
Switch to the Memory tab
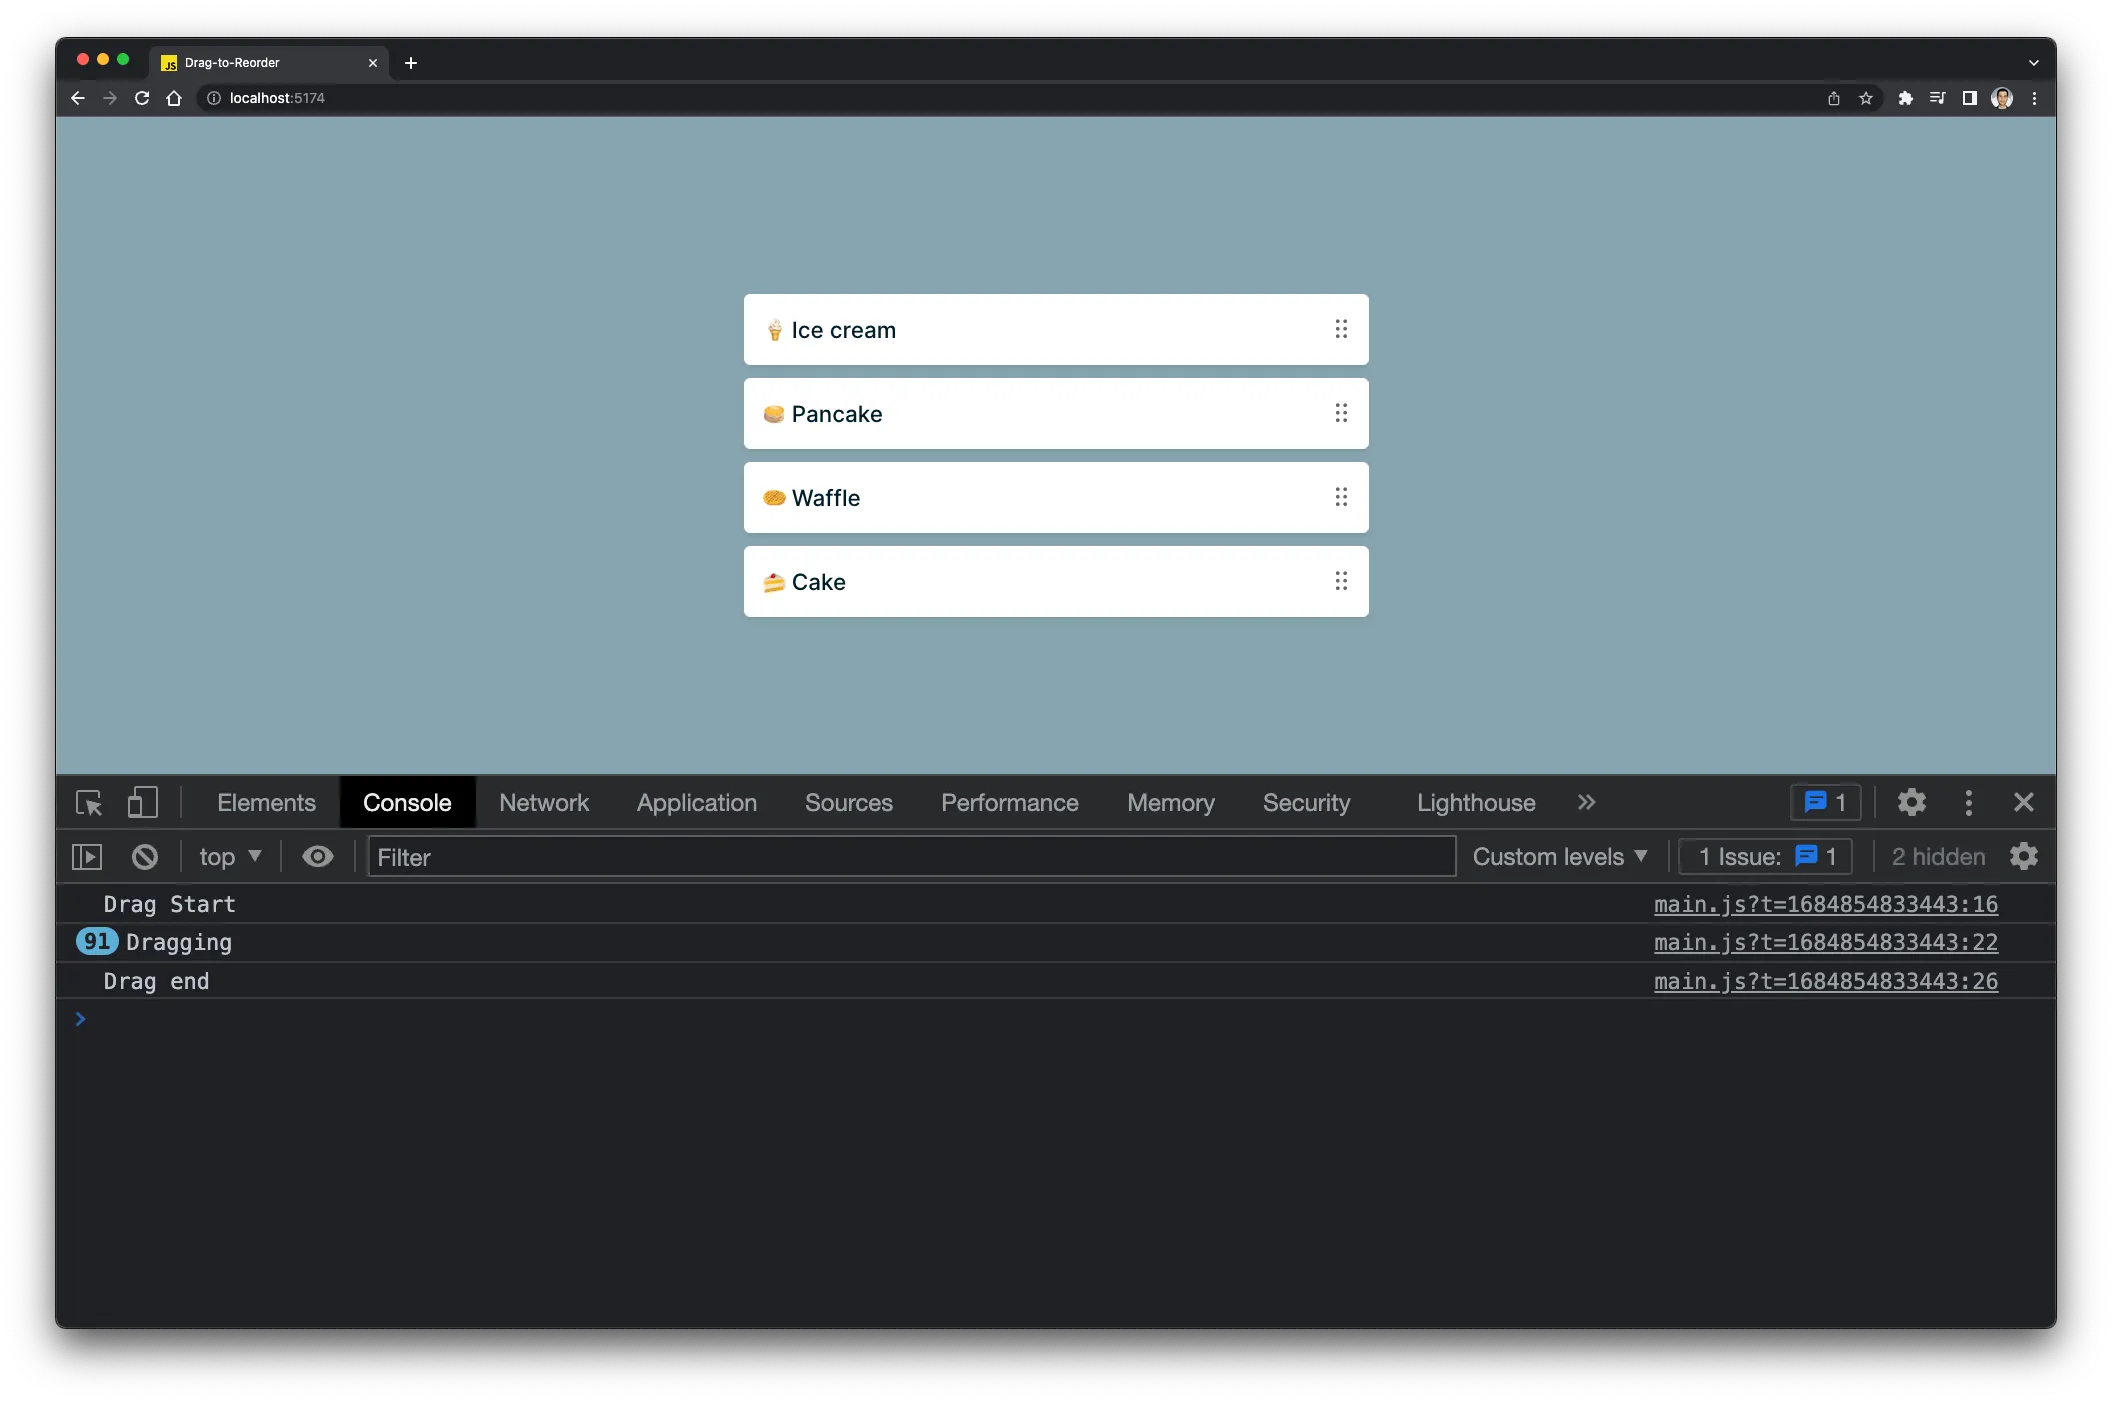pyautogui.click(x=1171, y=803)
